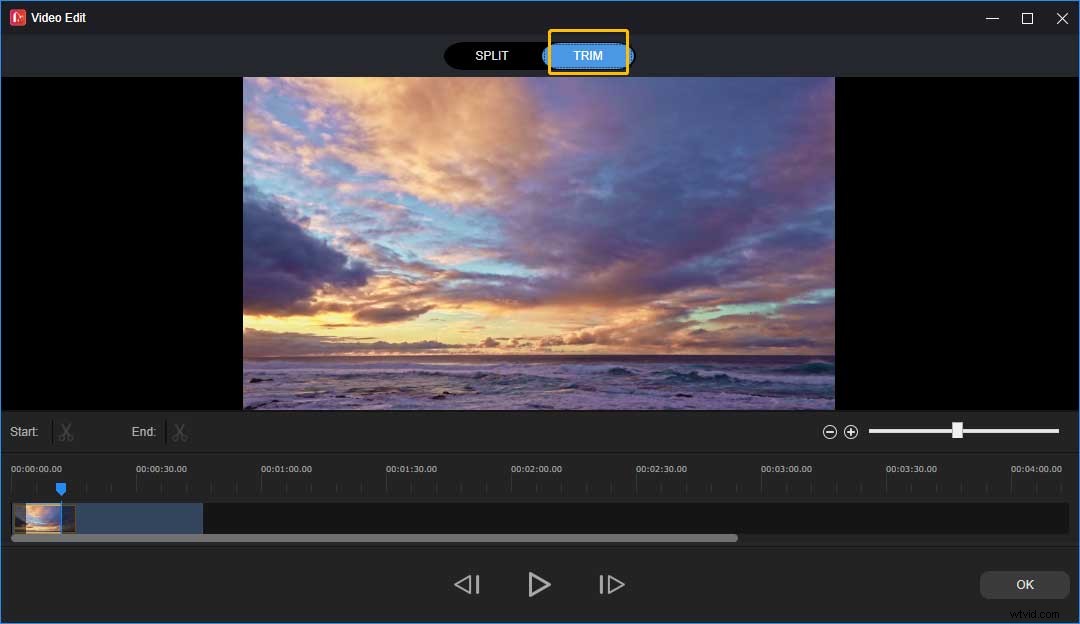Zoom in the timeline with the plus icon
This screenshot has width=1080, height=624.
point(851,431)
